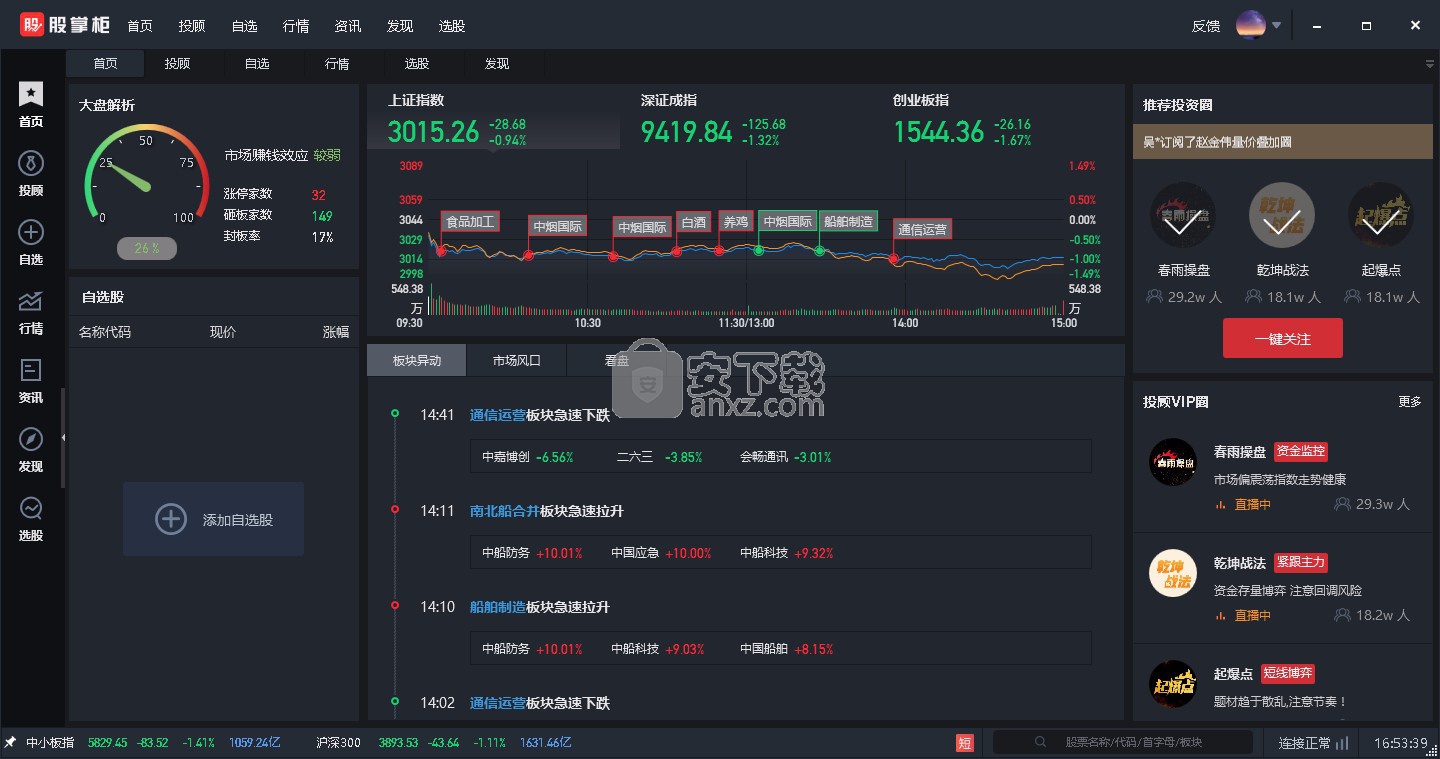Click the 26% market gauge badge
The image size is (1440, 759).
coord(147,248)
